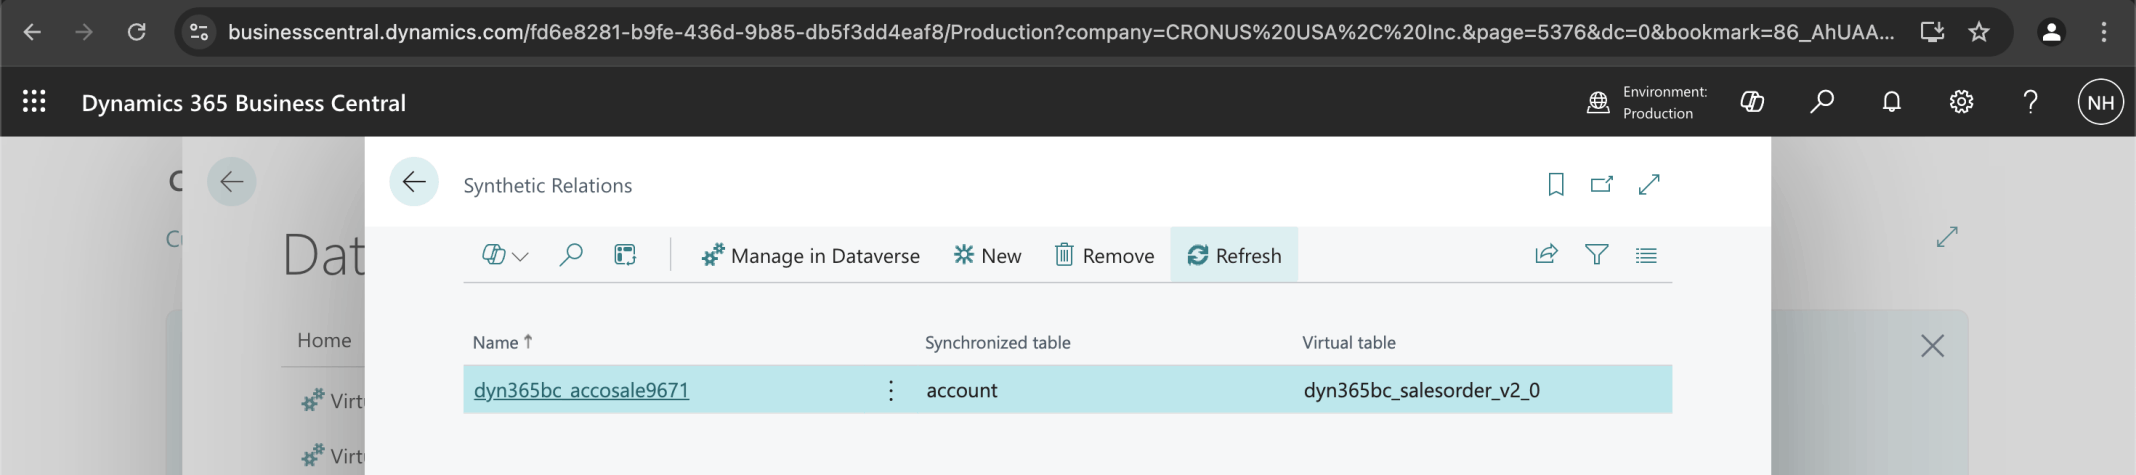Image resolution: width=2136 pixels, height=475 pixels.
Task: Show row options for dyn365bc_accosale9671
Action: point(891,390)
